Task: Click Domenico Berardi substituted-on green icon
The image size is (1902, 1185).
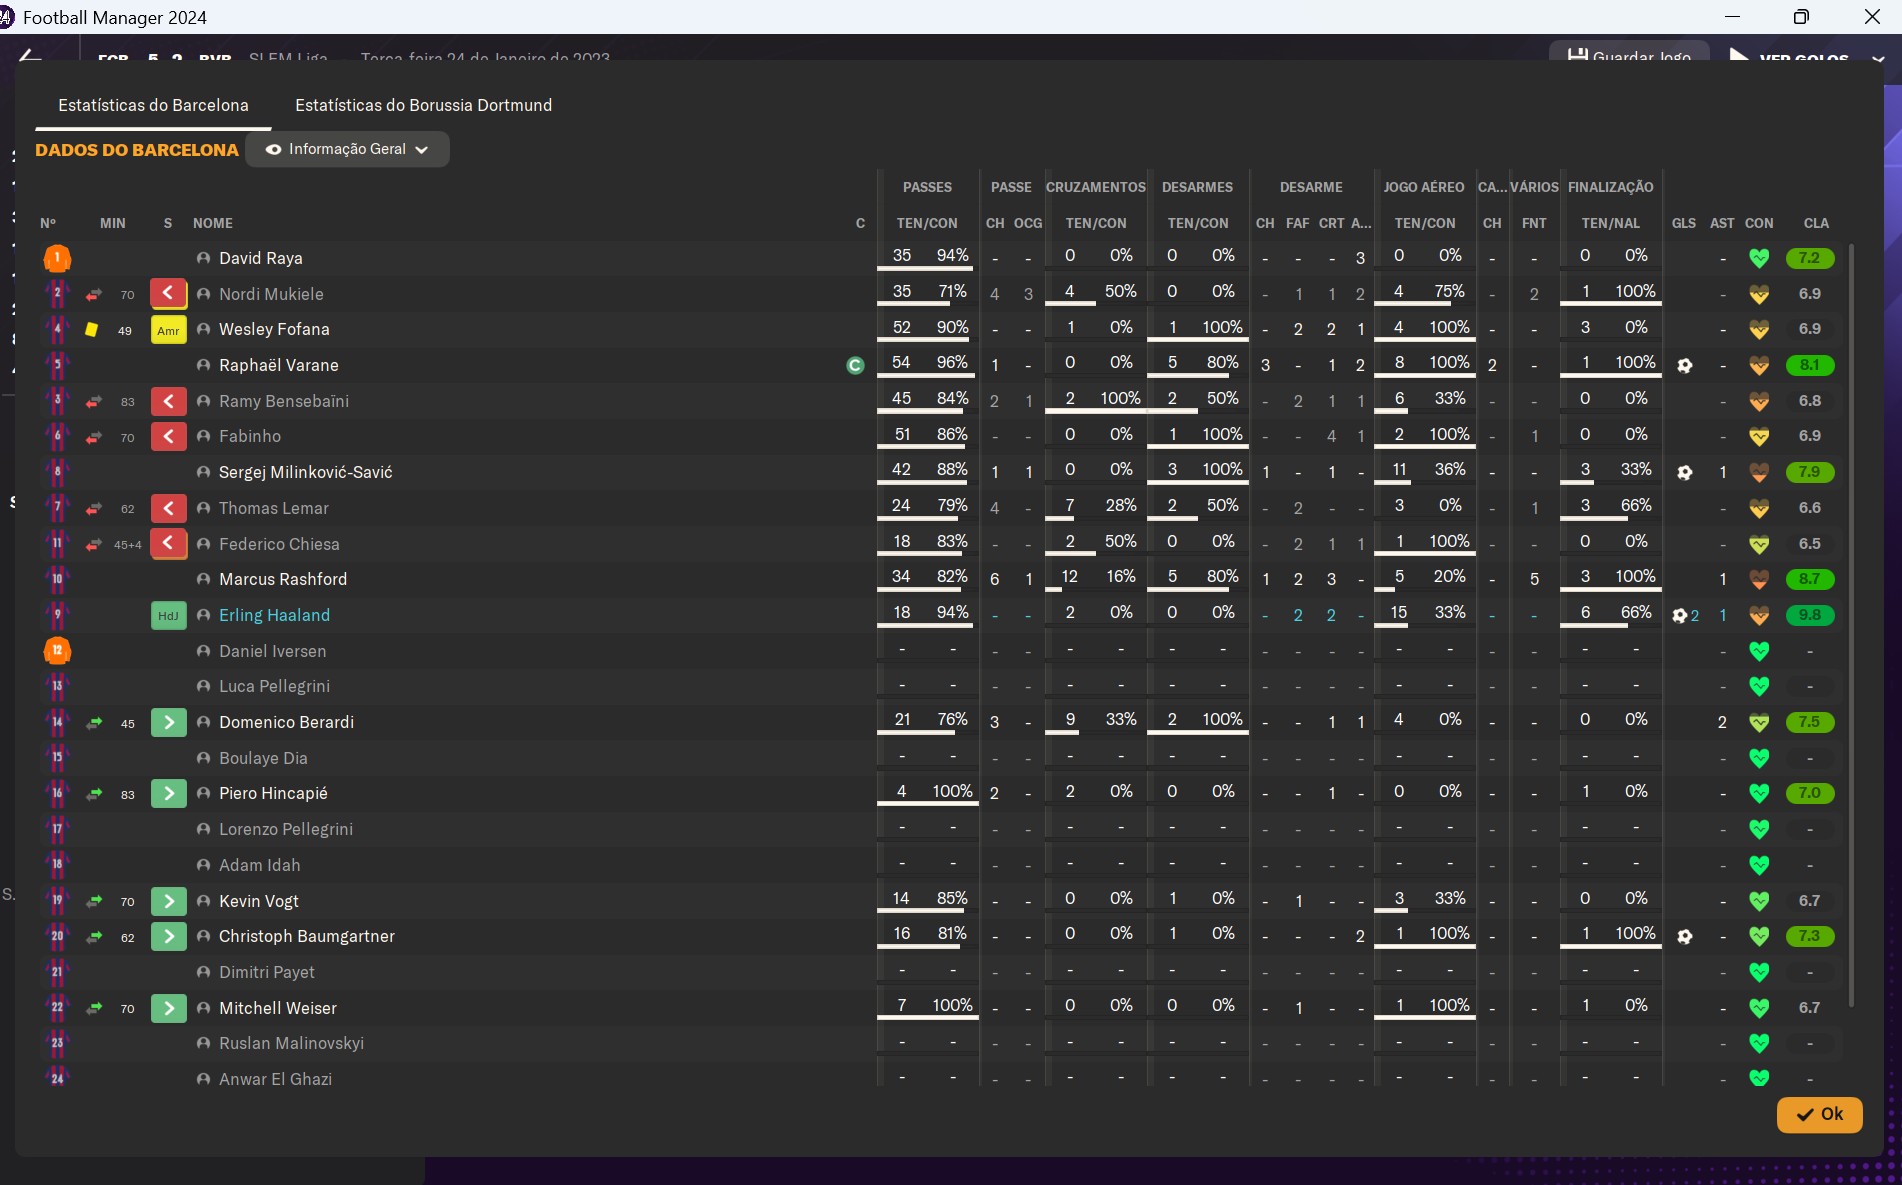Action: 169,722
